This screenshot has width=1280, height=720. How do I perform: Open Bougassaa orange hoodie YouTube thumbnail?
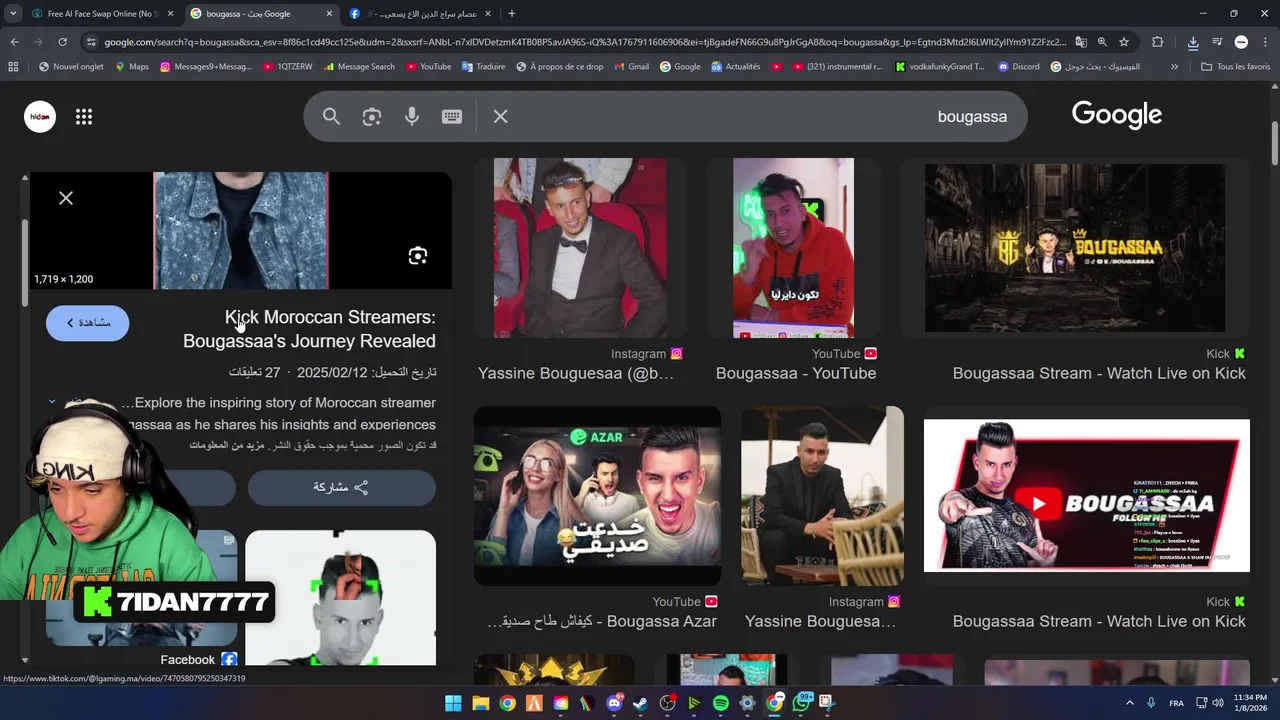point(793,247)
